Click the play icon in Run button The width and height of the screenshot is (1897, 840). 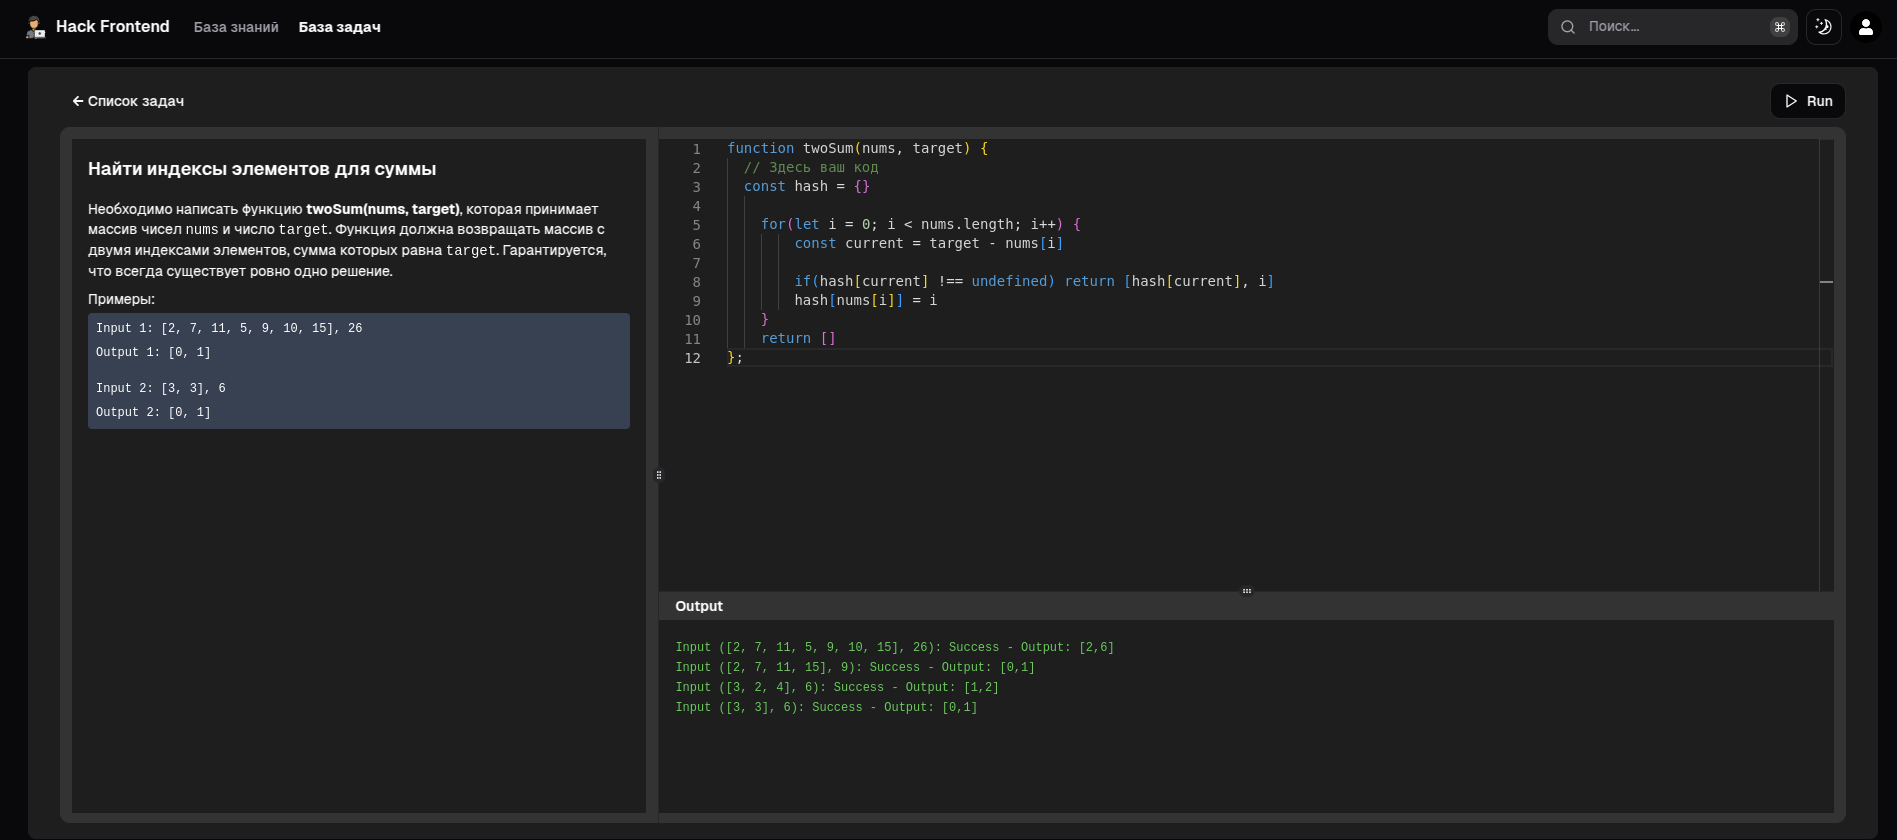1791,101
